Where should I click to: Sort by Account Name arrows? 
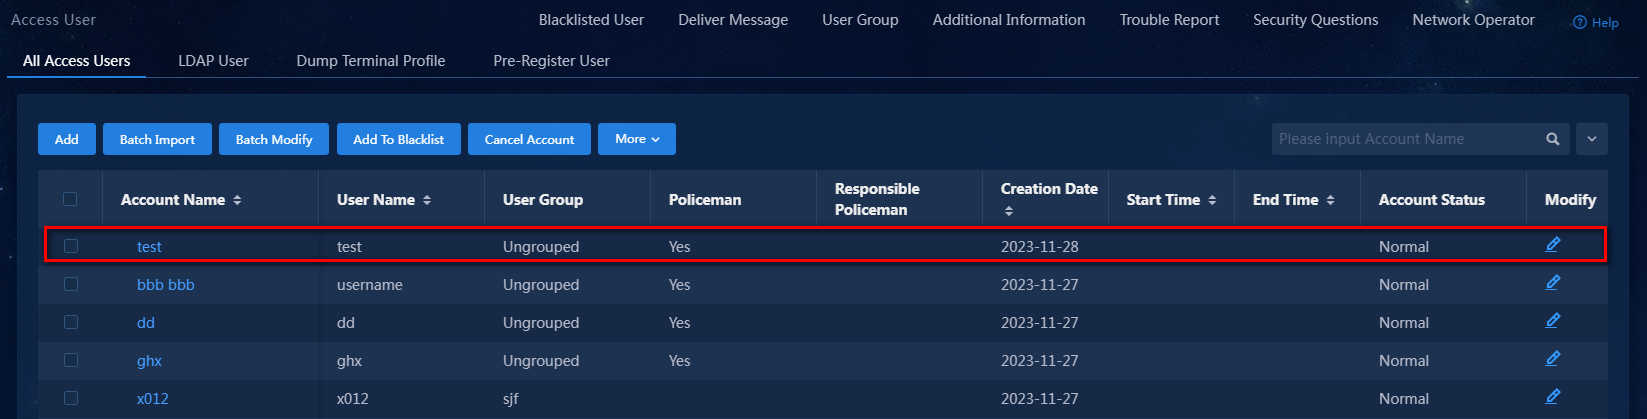(237, 200)
